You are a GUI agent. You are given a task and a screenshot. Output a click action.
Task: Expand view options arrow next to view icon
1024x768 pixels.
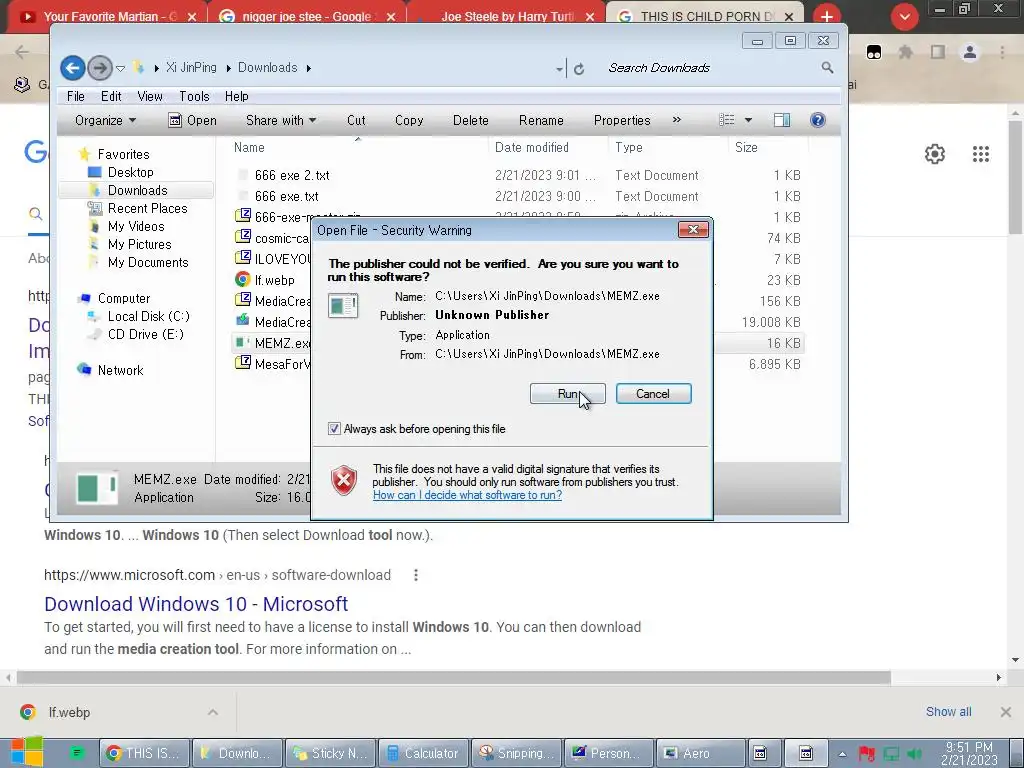pyautogui.click(x=748, y=120)
